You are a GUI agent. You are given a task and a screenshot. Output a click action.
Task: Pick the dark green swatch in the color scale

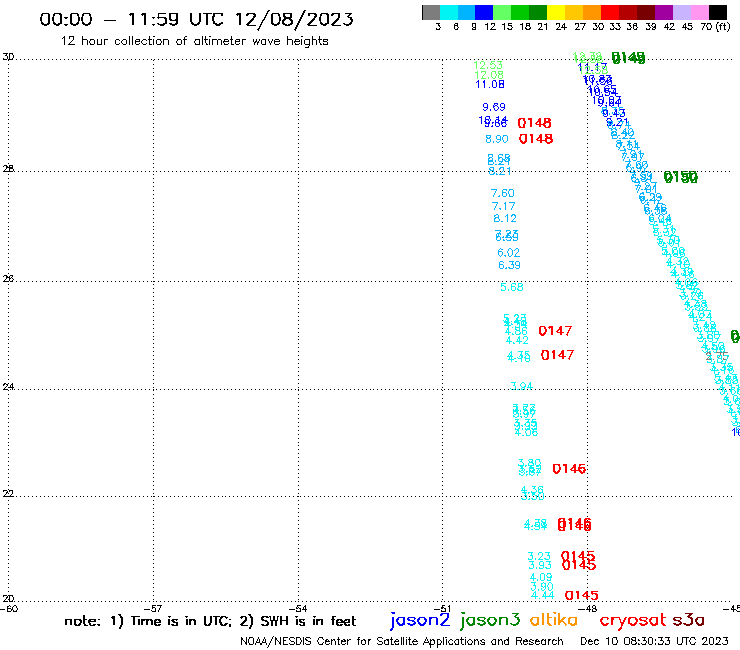[538, 12]
